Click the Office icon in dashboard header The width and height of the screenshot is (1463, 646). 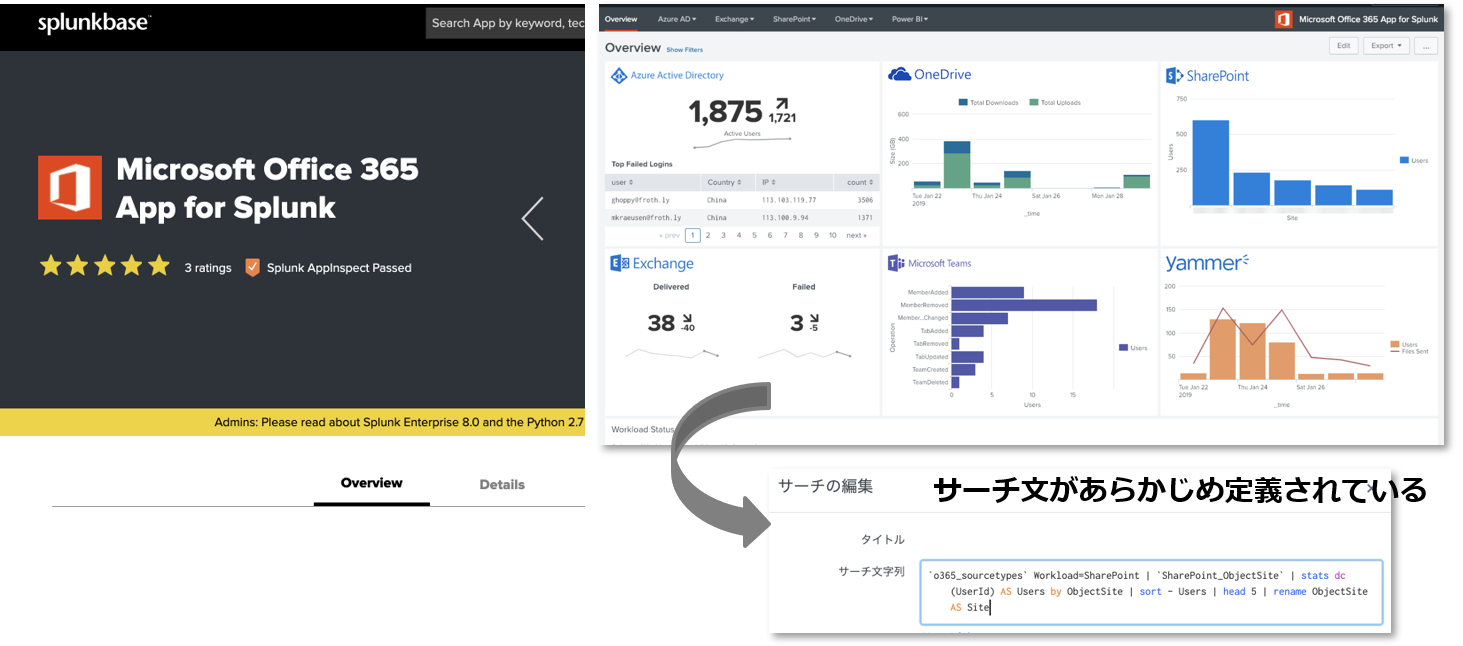[x=1283, y=19]
